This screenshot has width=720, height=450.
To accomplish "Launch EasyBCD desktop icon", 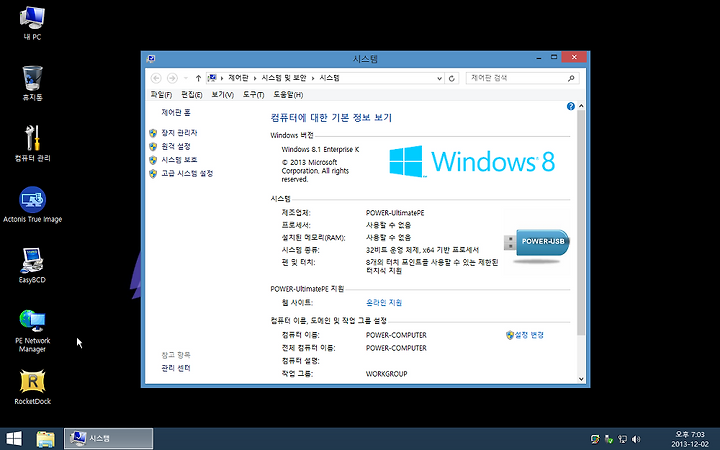I will pyautogui.click(x=32, y=265).
